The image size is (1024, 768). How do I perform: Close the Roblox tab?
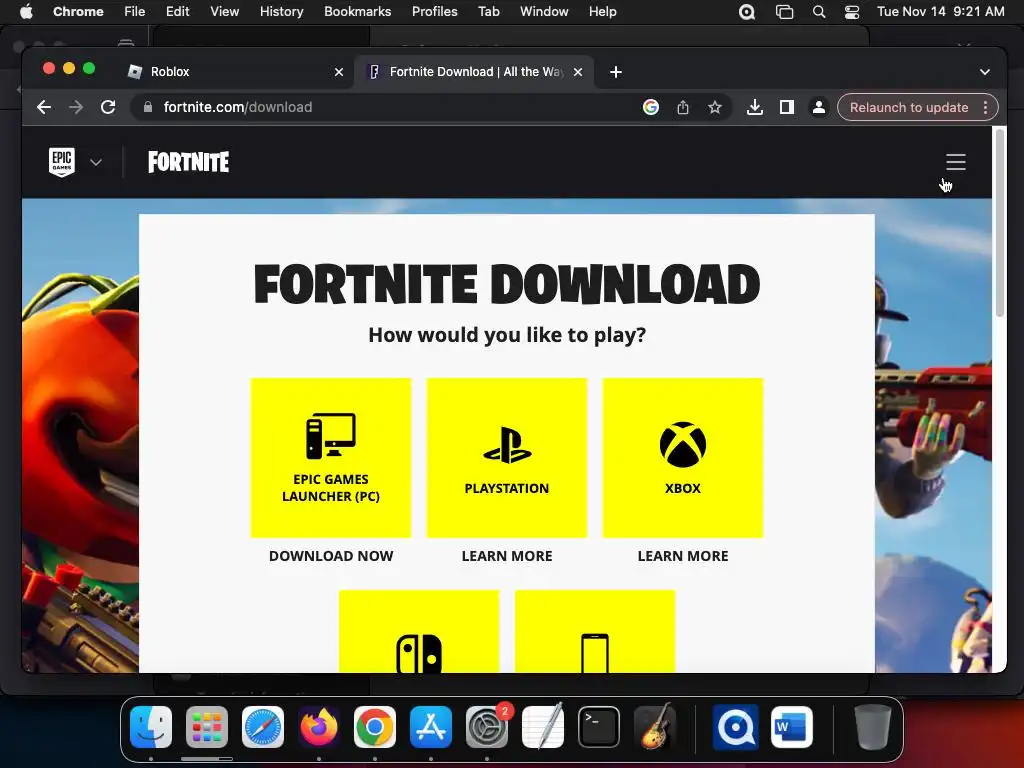click(x=339, y=72)
